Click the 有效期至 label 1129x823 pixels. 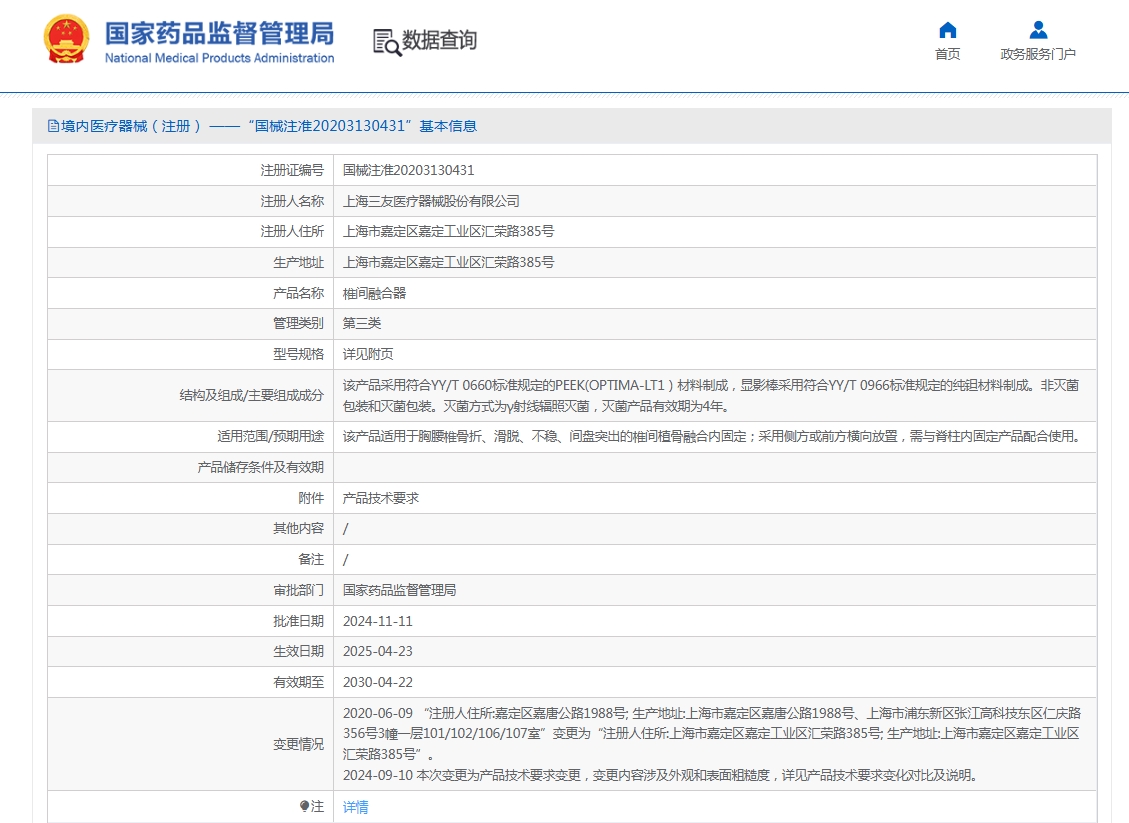[299, 683]
